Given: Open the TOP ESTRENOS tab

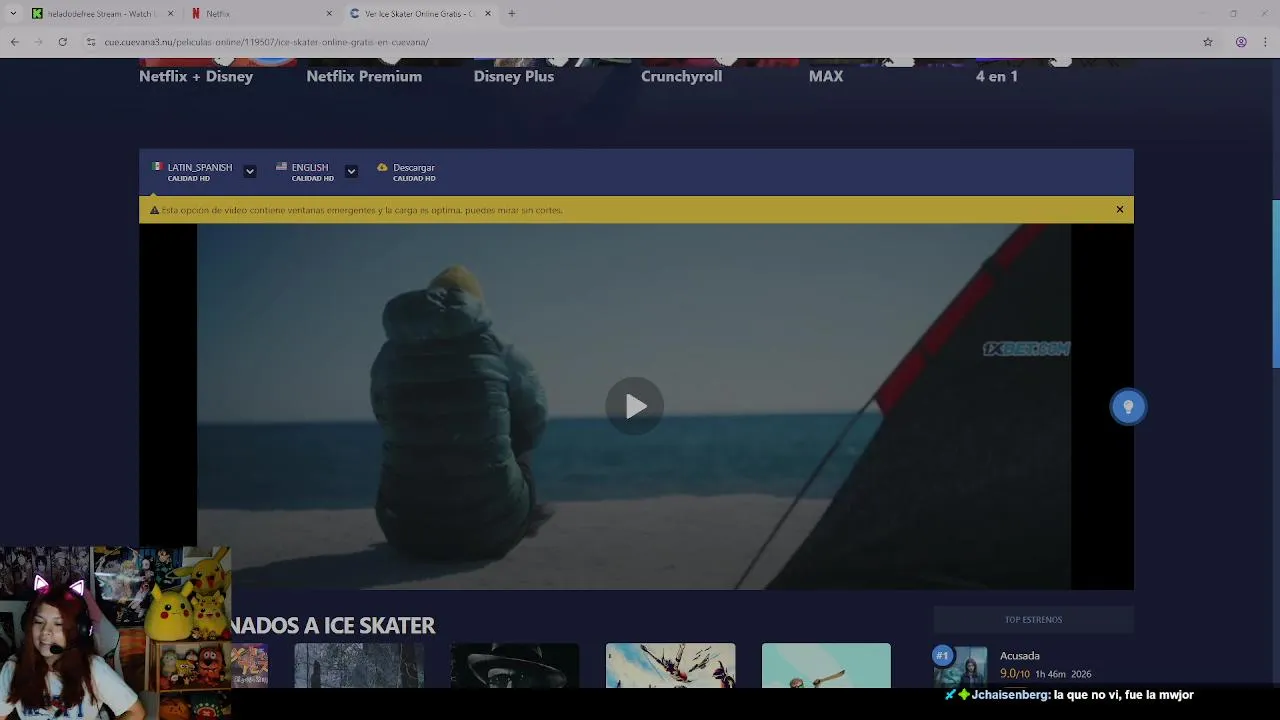Looking at the screenshot, I should pos(1033,620).
